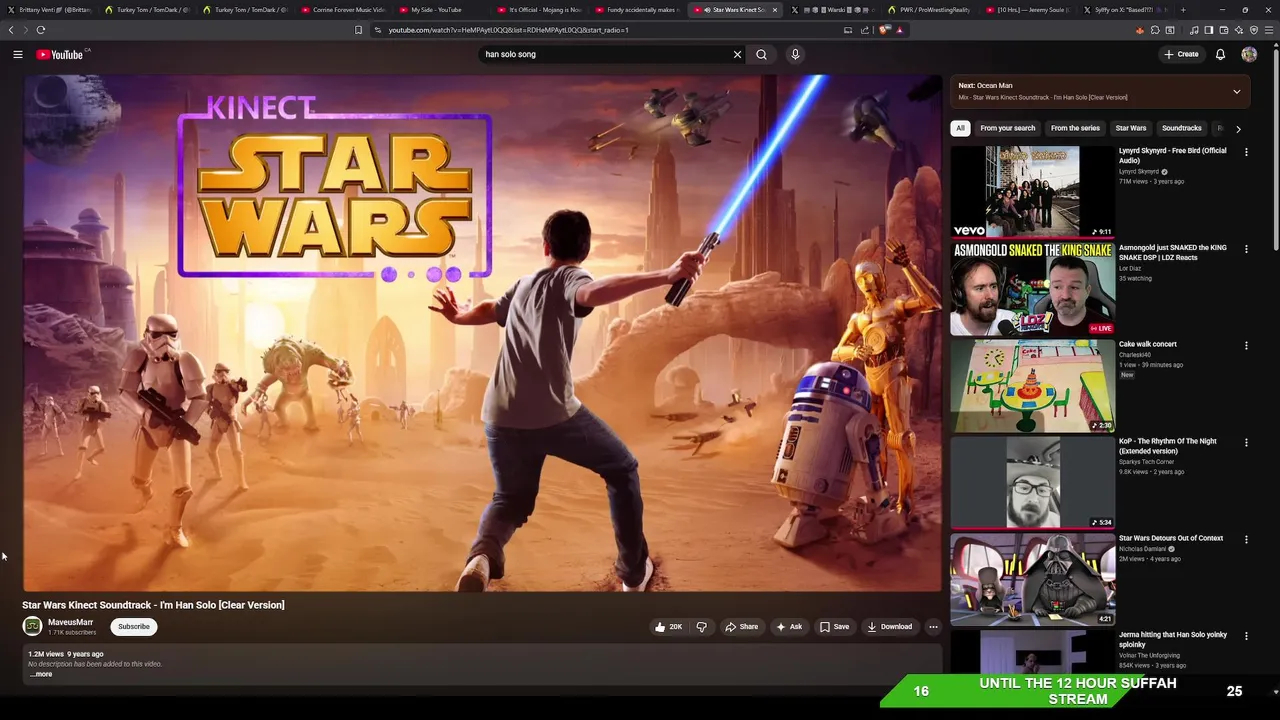Open the notifications bell

(1220, 54)
